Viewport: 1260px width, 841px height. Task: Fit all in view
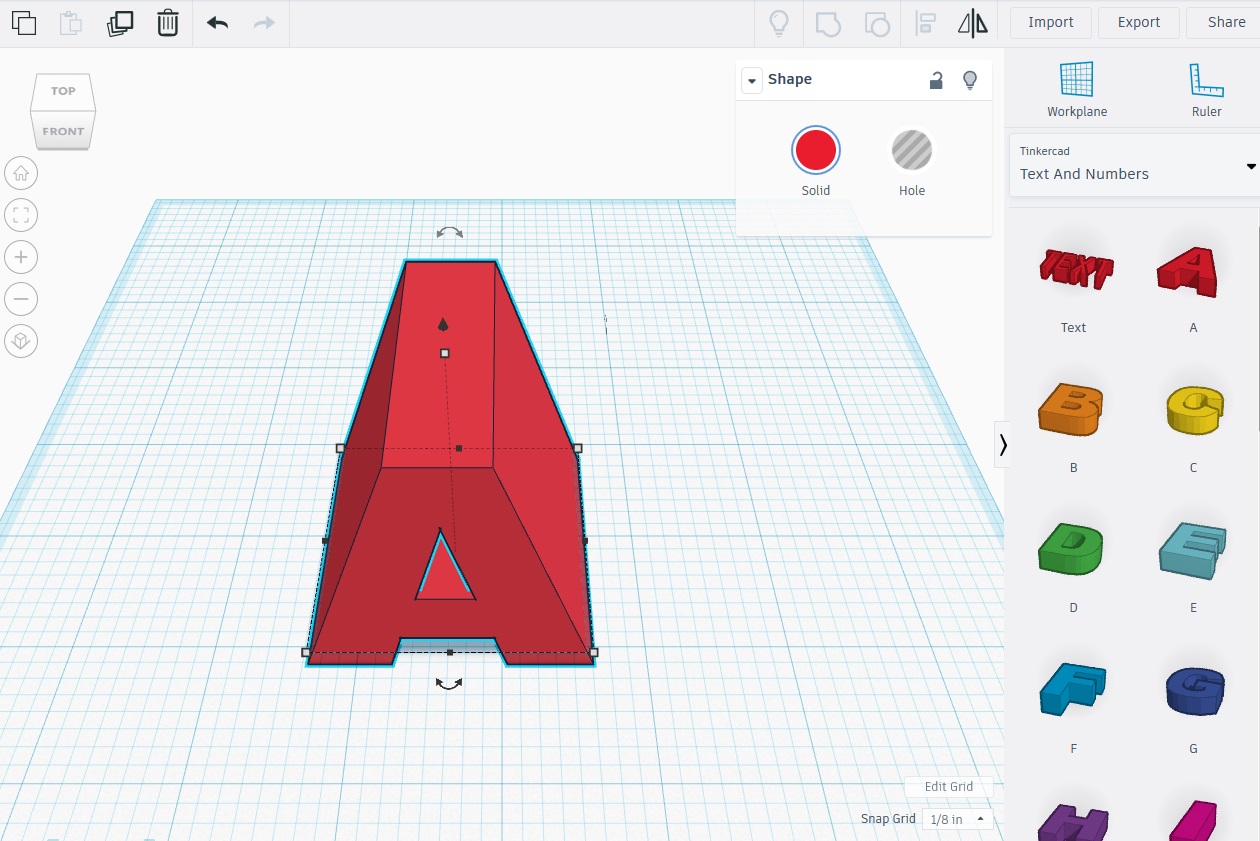21,215
